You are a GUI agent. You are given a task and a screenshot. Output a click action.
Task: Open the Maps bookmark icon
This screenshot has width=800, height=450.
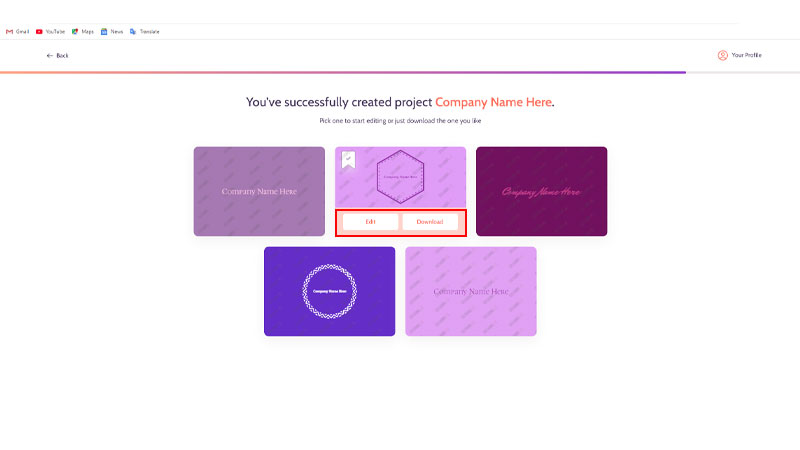[x=75, y=32]
